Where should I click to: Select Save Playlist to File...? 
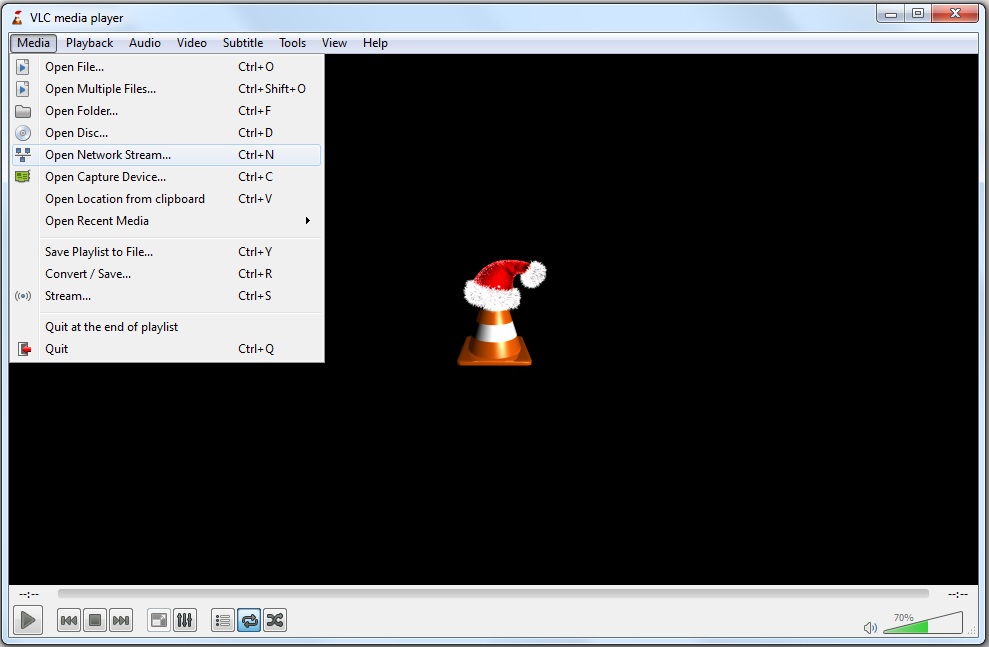tap(167, 252)
